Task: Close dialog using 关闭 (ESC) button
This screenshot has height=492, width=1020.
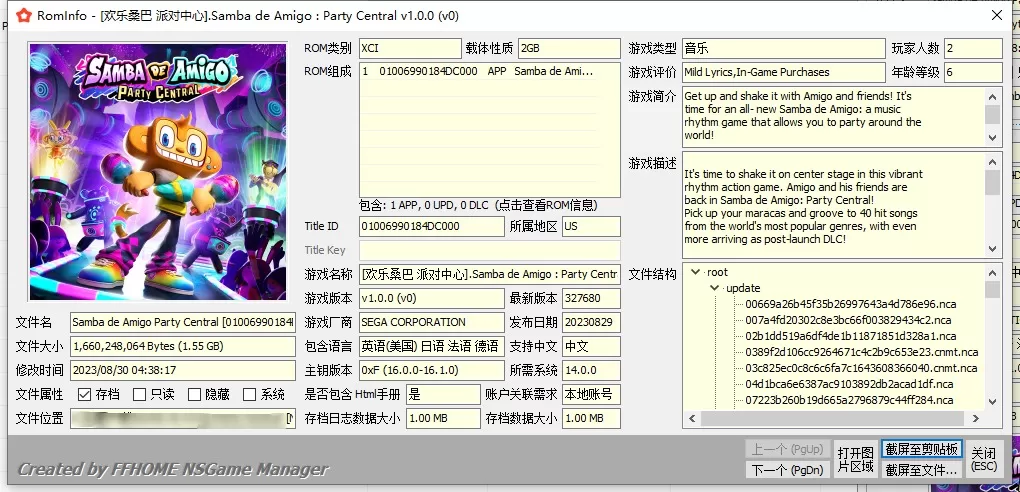Action: (984, 459)
